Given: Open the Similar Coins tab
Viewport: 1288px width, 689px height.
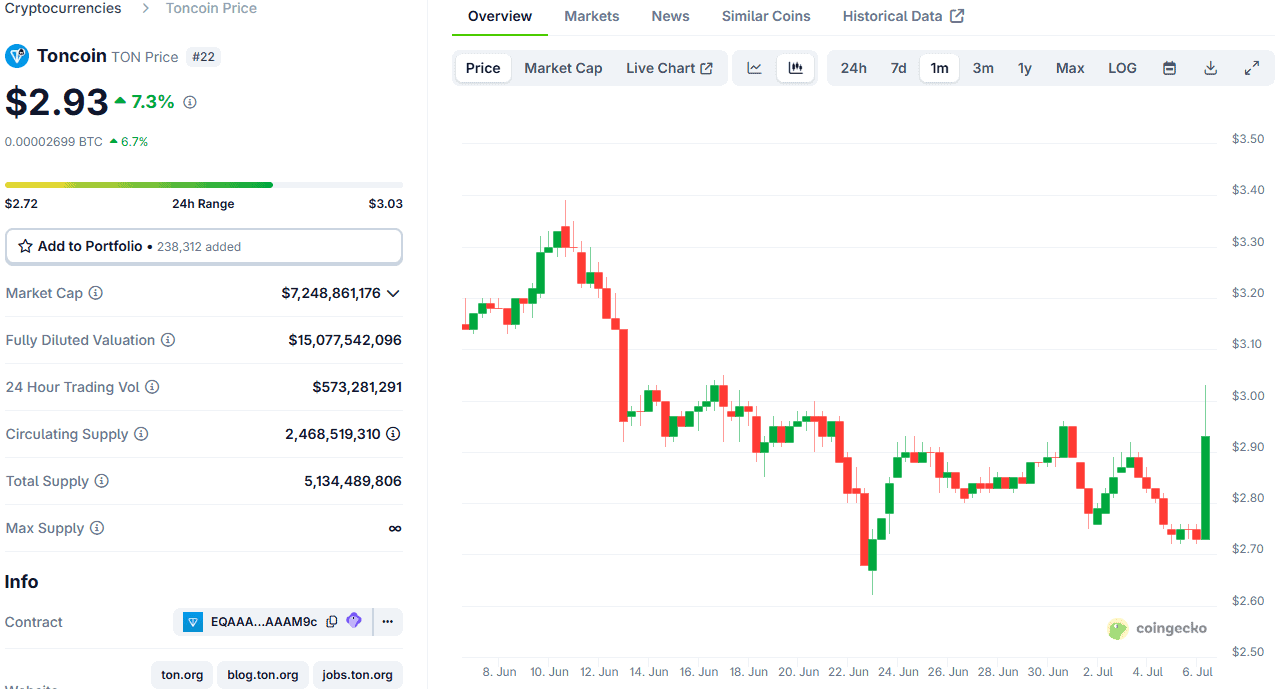Looking at the screenshot, I should pyautogui.click(x=766, y=16).
